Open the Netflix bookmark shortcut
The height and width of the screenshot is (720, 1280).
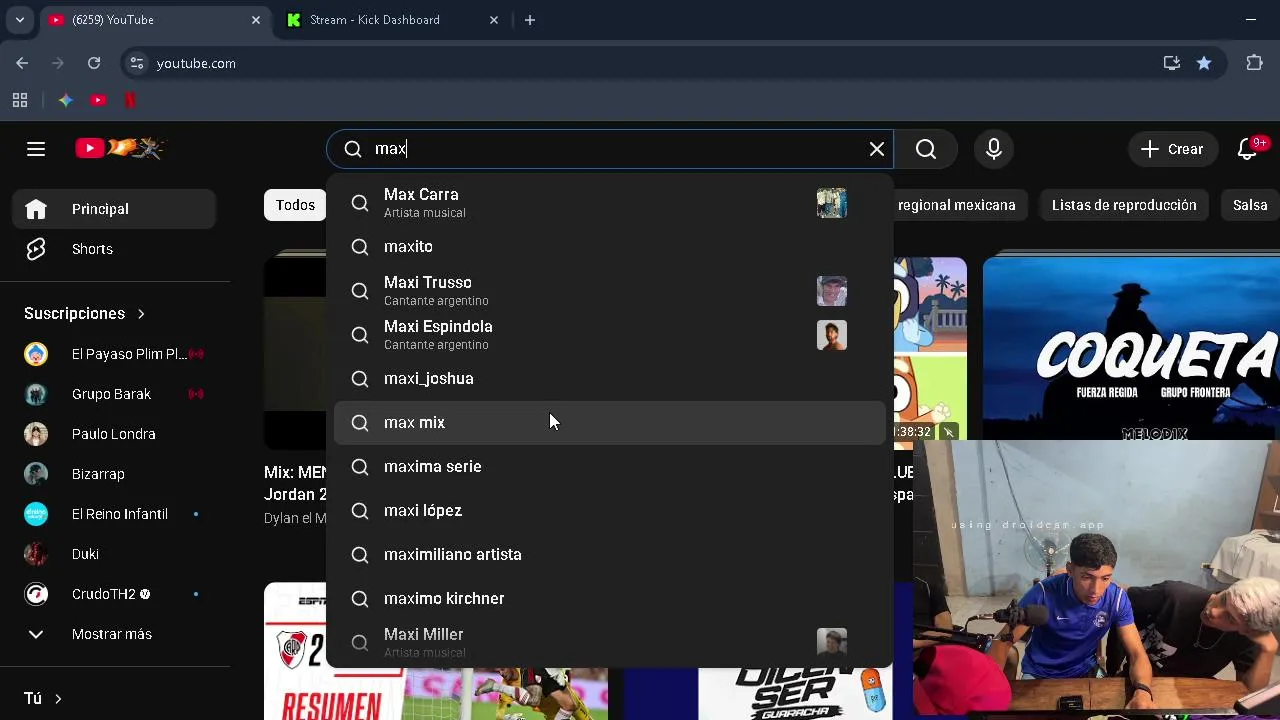coord(130,100)
